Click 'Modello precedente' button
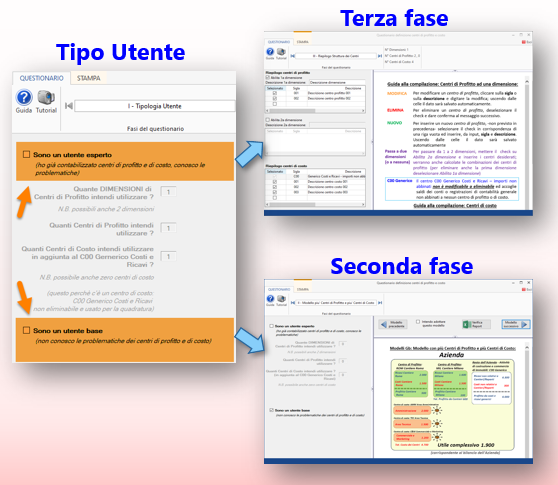 tap(393, 324)
